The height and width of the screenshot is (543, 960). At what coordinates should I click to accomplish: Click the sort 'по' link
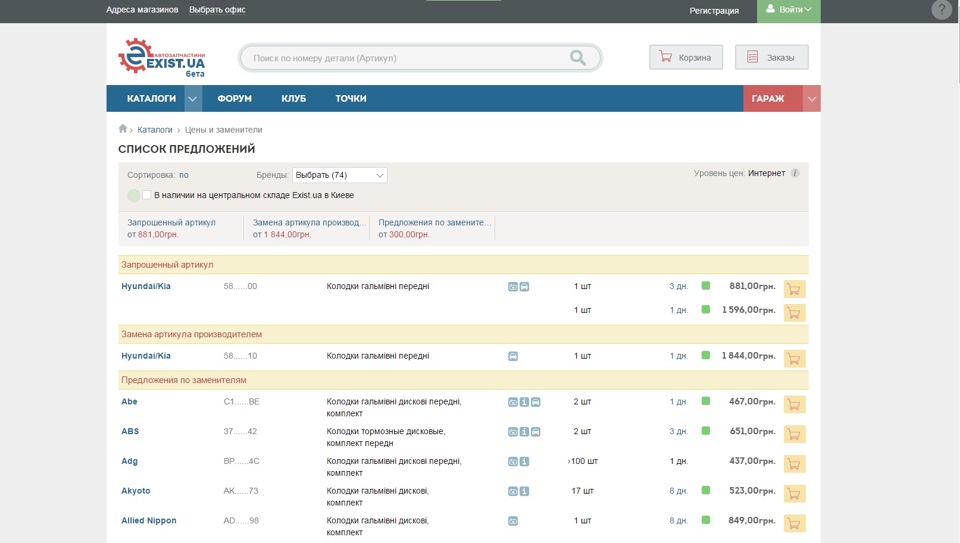pos(184,175)
